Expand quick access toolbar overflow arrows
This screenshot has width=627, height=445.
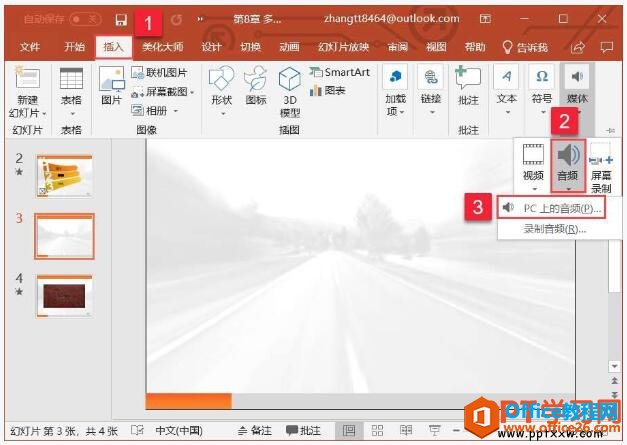pos(200,19)
